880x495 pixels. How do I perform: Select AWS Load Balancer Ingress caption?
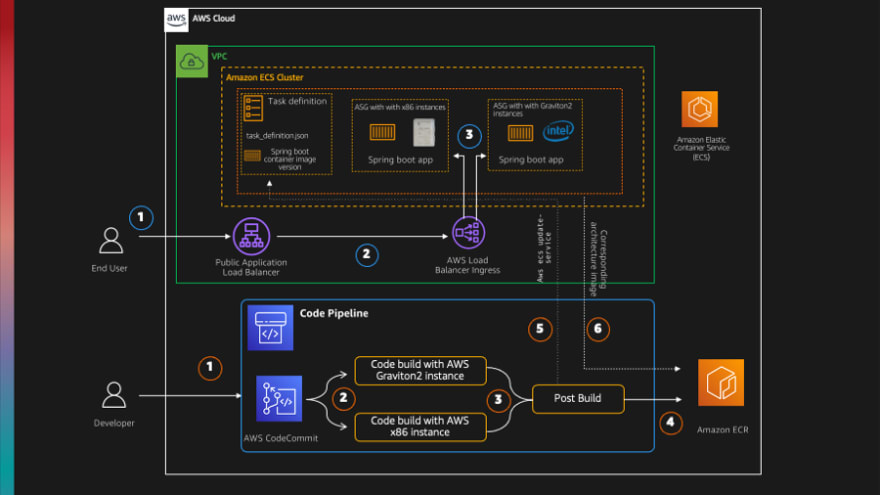[468, 265]
